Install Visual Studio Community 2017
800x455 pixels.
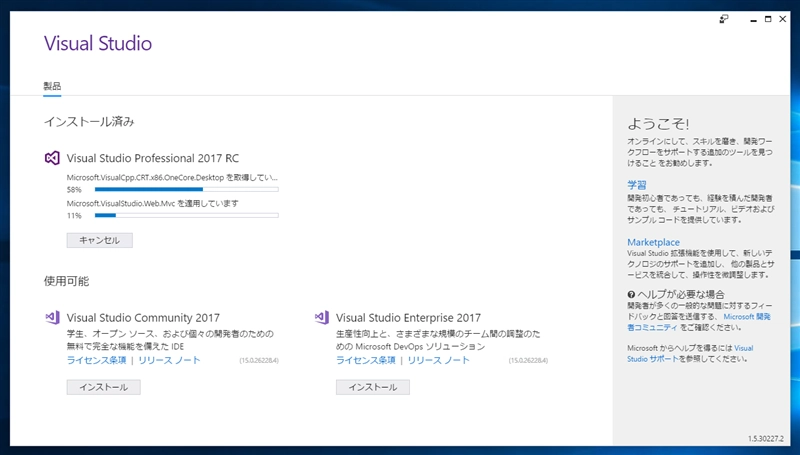104,387
